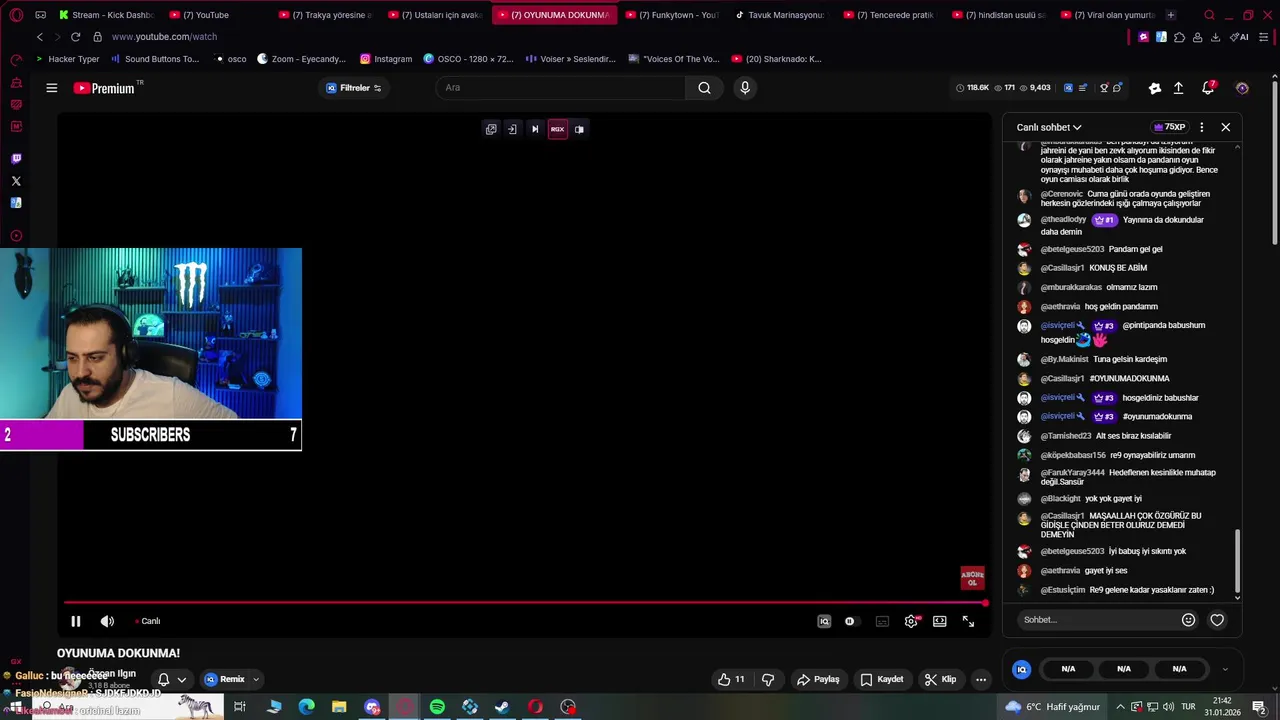Click the blue IQ badge below chat

tap(1021, 669)
